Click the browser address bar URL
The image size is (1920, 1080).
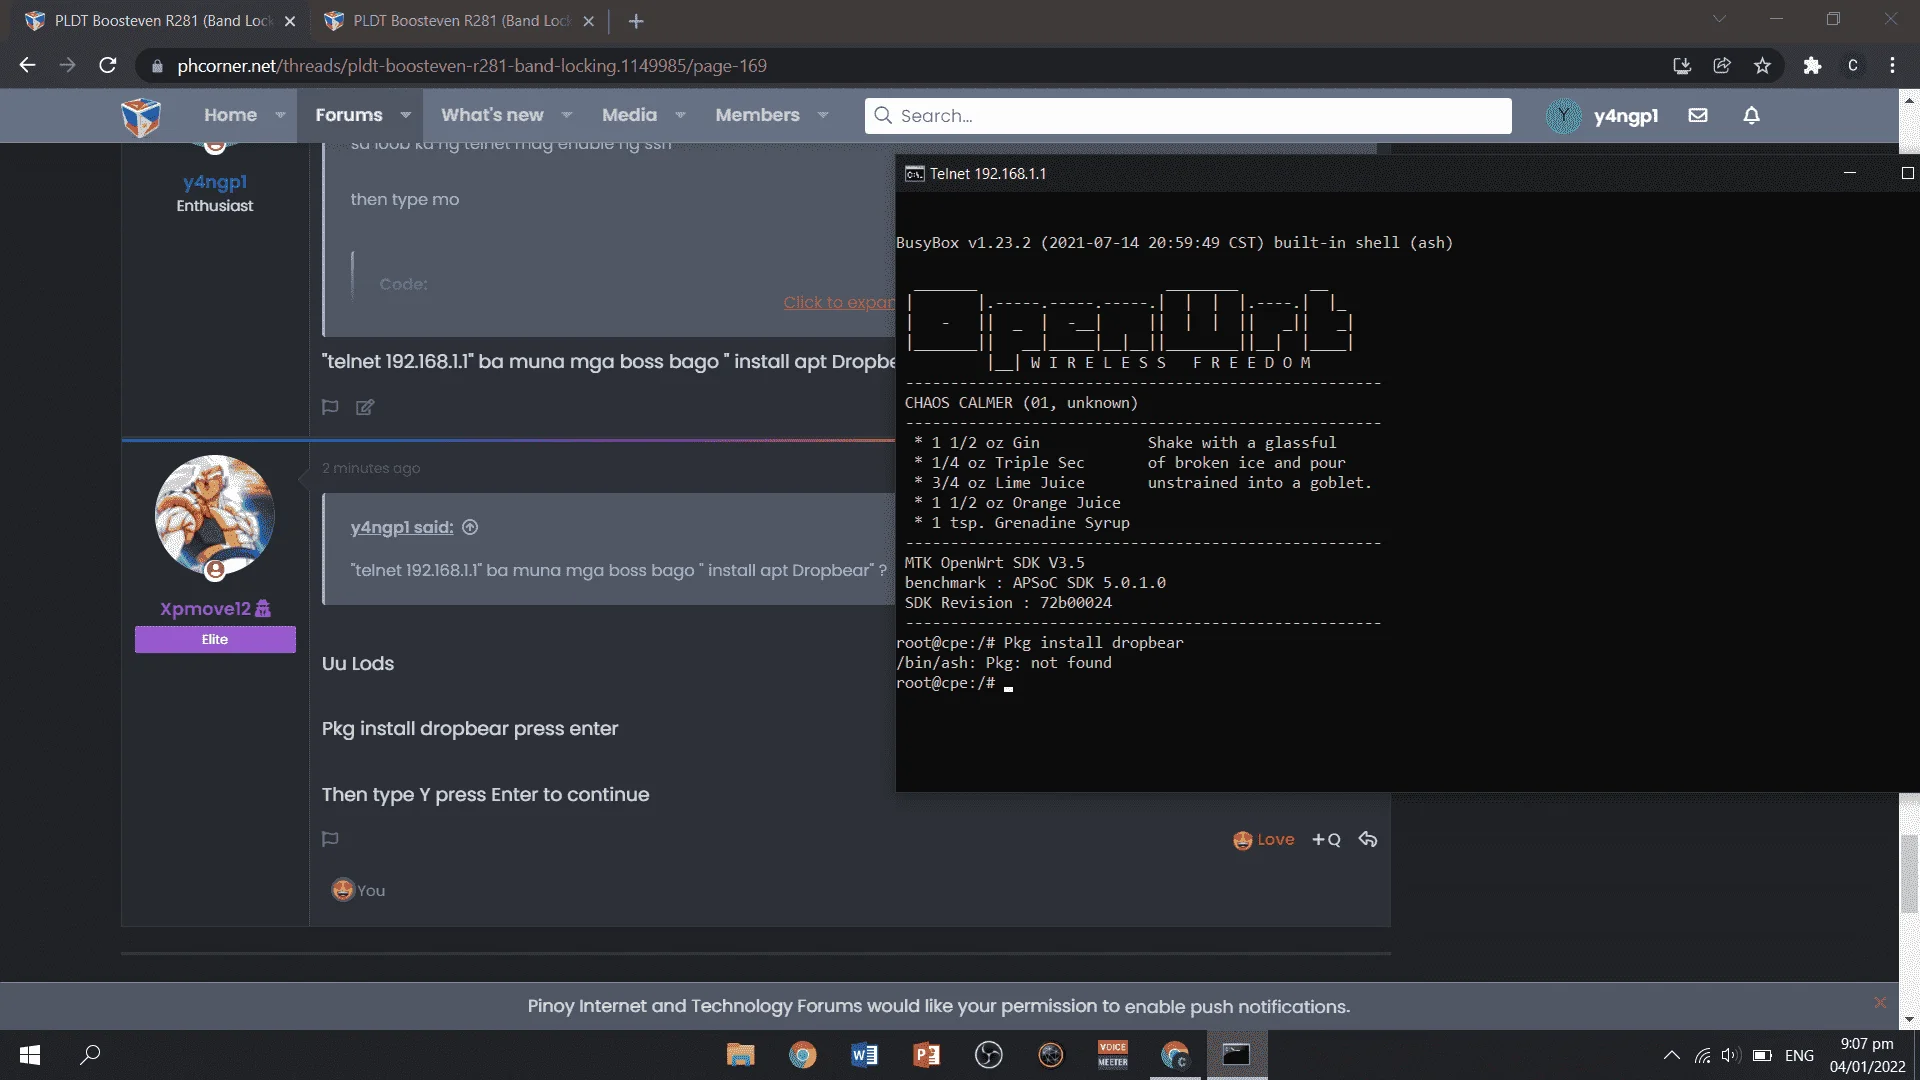[x=472, y=66]
